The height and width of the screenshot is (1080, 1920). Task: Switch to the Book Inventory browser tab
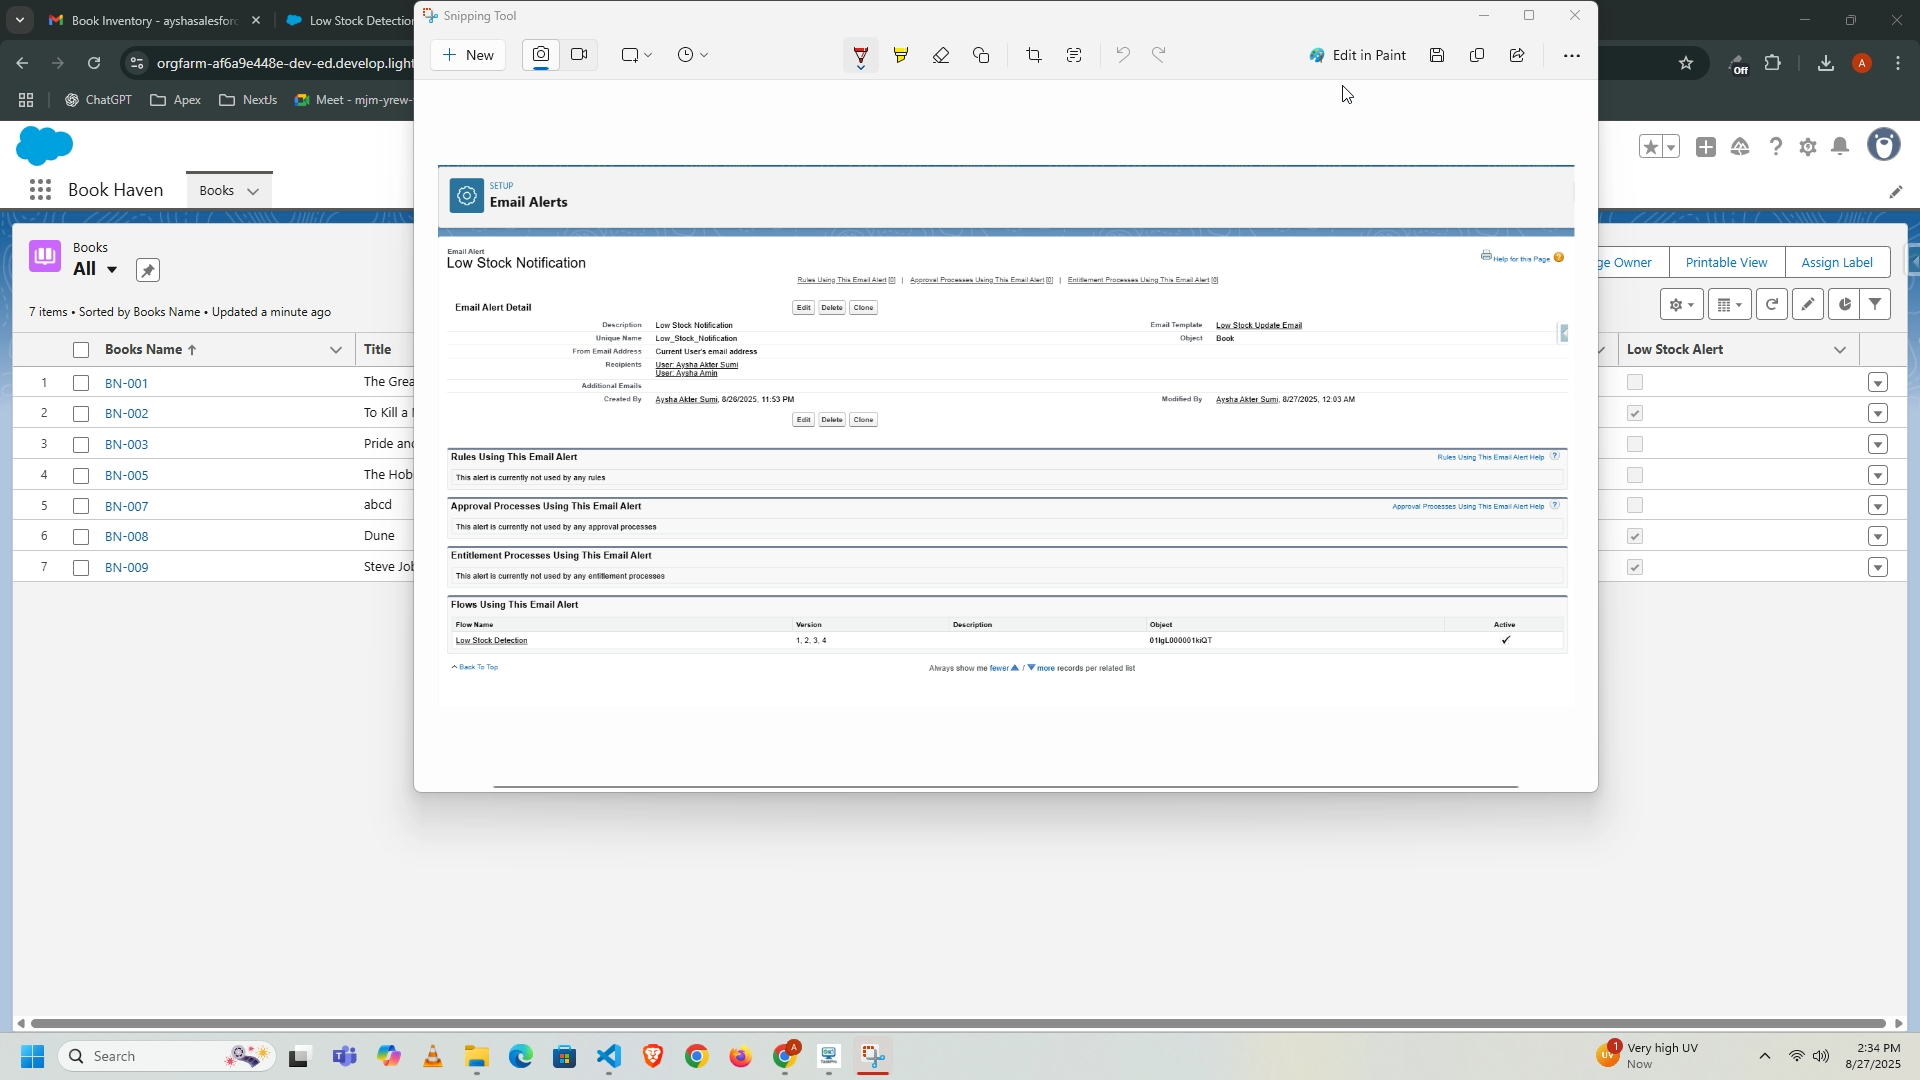point(150,20)
